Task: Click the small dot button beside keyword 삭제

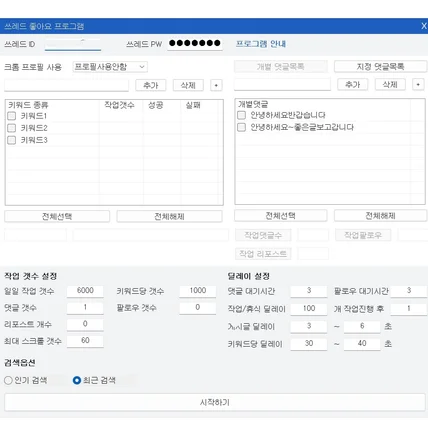Action: [216, 85]
